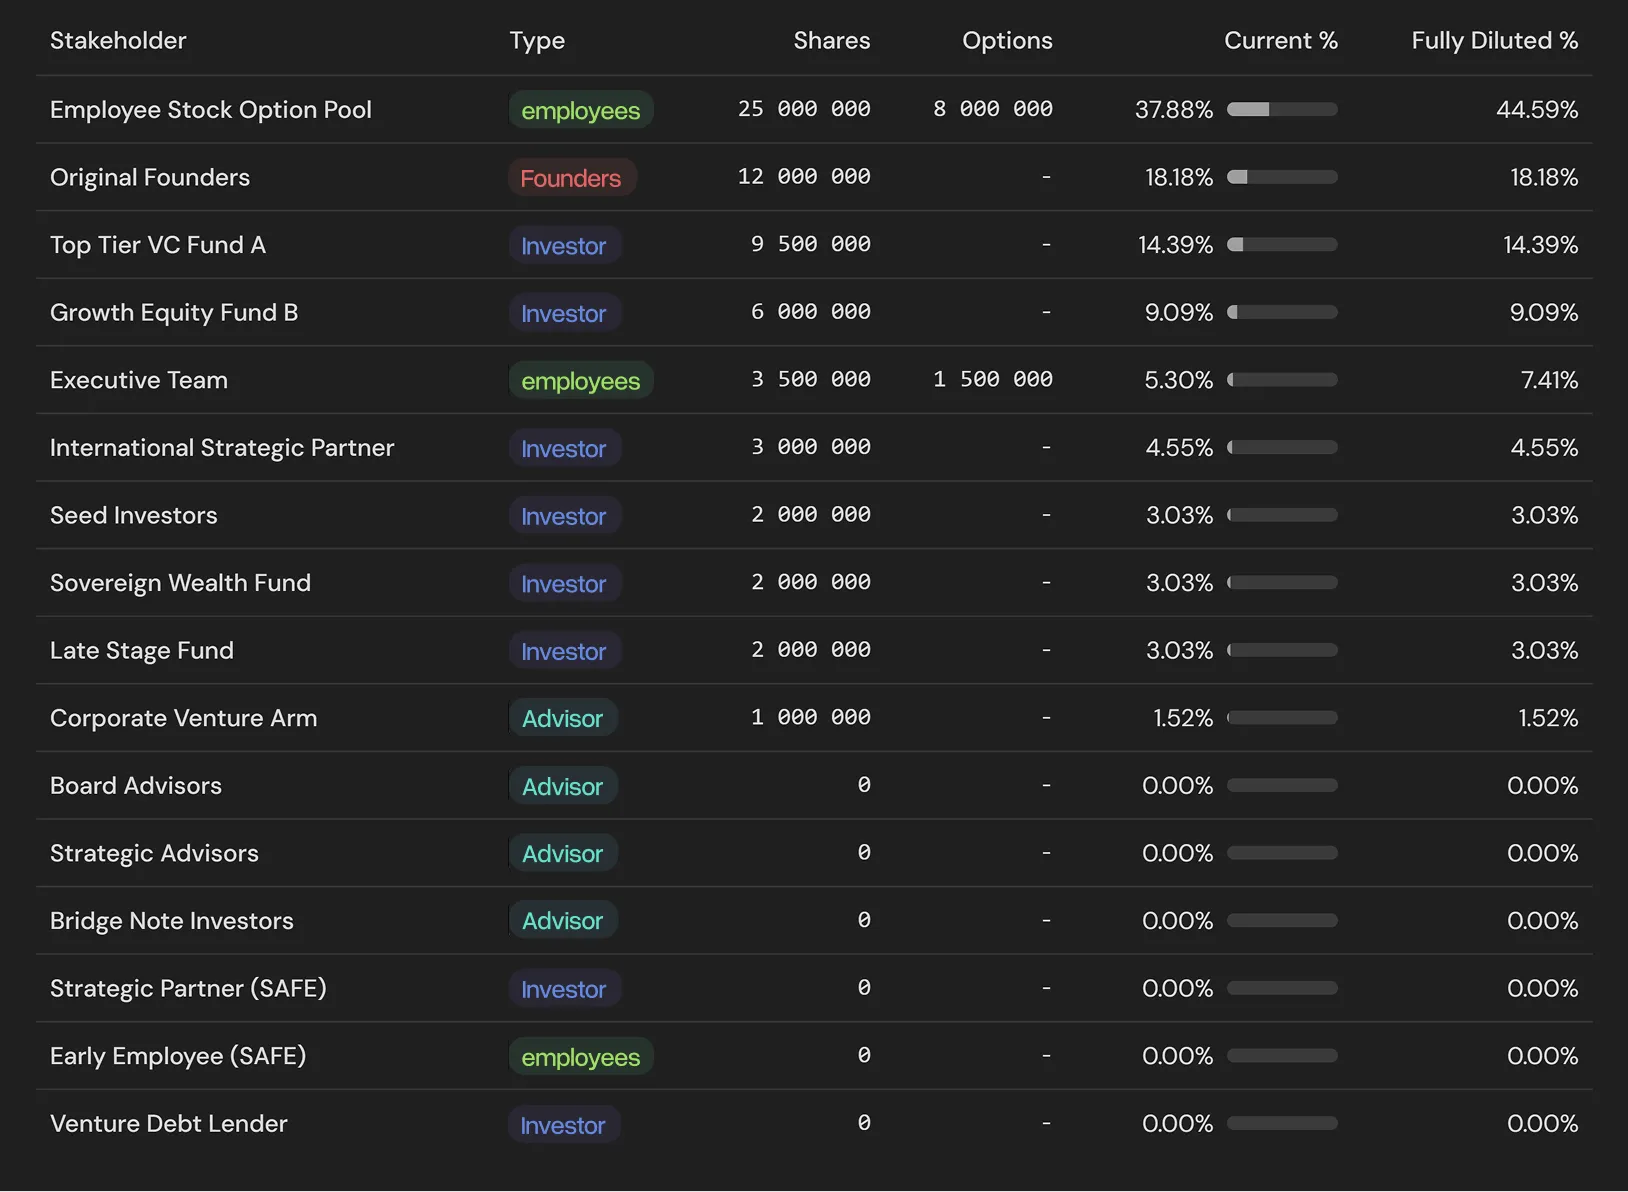This screenshot has width=1628, height=1192.
Task: Select the Sovereign Wealth Fund name
Action: tap(180, 583)
